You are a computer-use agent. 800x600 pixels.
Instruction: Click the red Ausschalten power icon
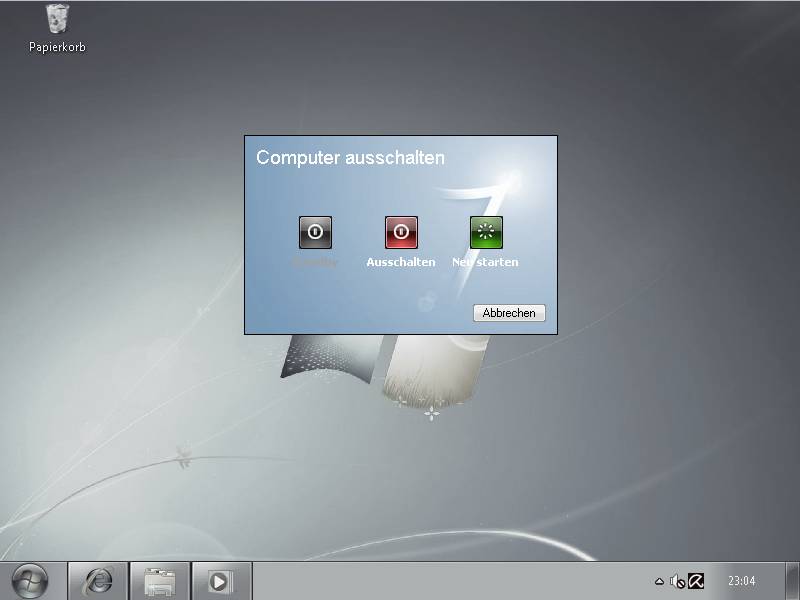401,232
